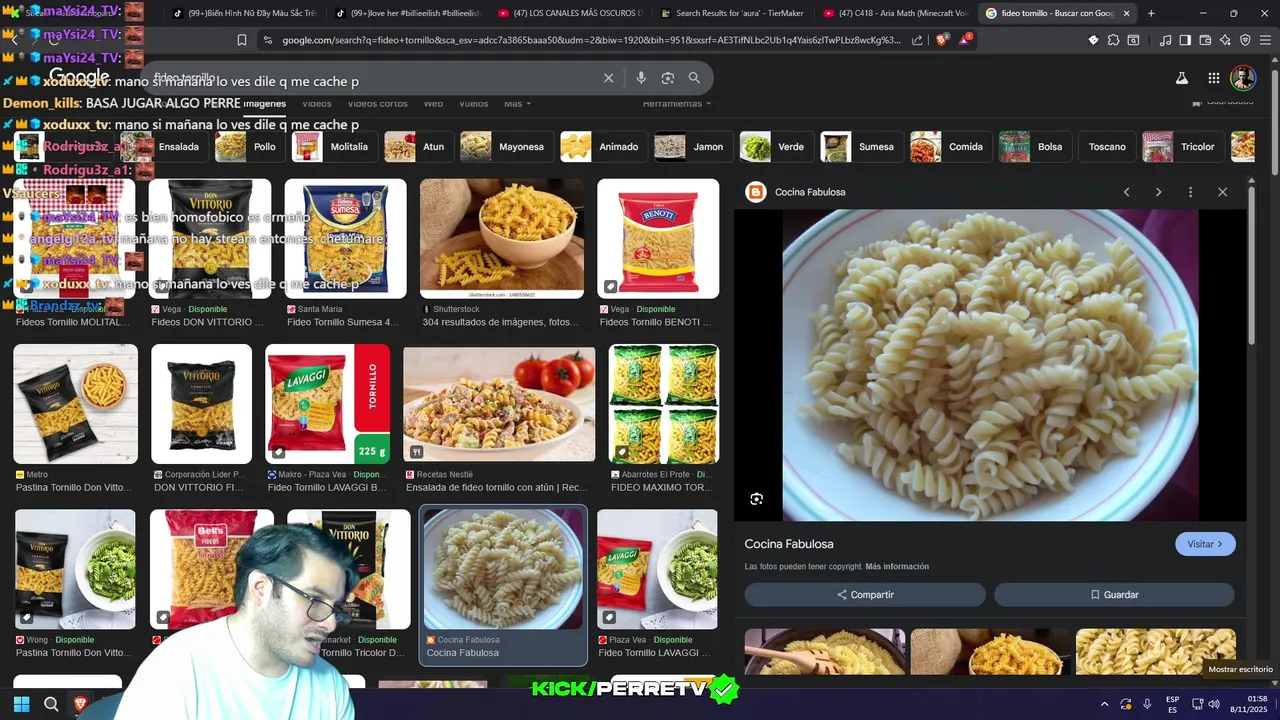Open the Google apps grid
Viewport: 1280px width, 720px height.
[1213, 78]
